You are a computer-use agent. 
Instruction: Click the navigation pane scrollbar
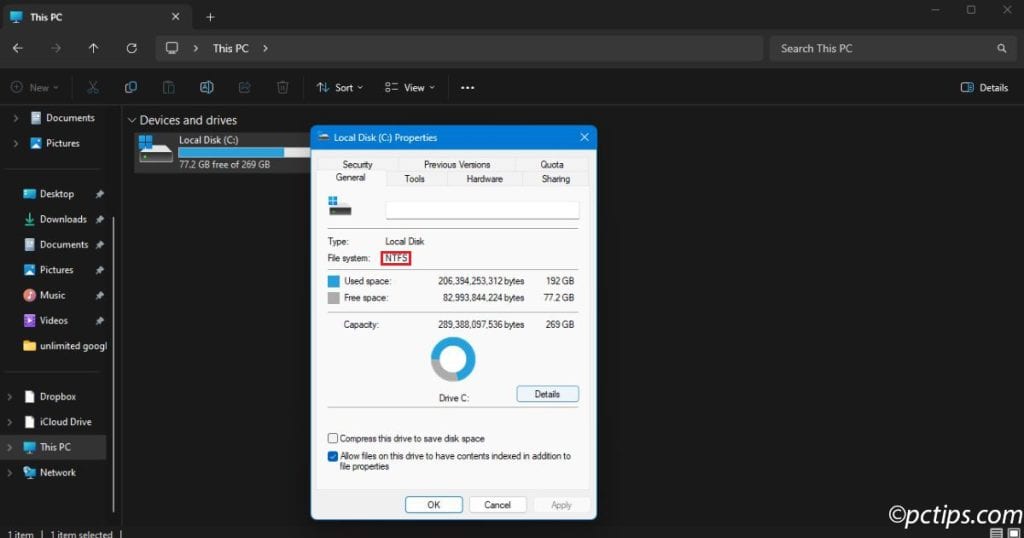pyautogui.click(x=114, y=364)
